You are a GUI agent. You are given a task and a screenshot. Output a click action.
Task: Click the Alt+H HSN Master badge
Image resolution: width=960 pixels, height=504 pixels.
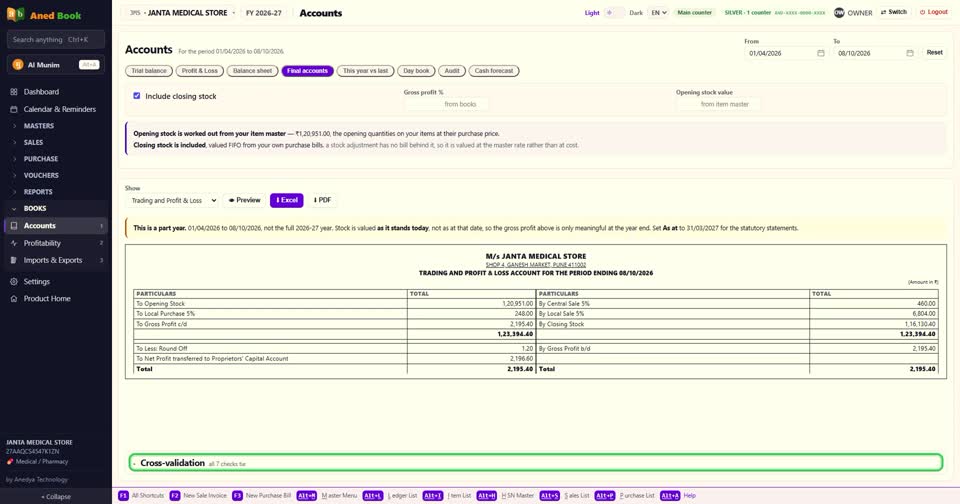point(486,495)
